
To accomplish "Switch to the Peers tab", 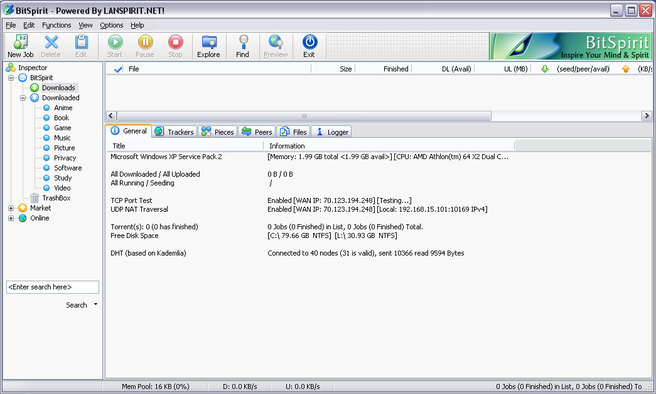I will click(257, 132).
